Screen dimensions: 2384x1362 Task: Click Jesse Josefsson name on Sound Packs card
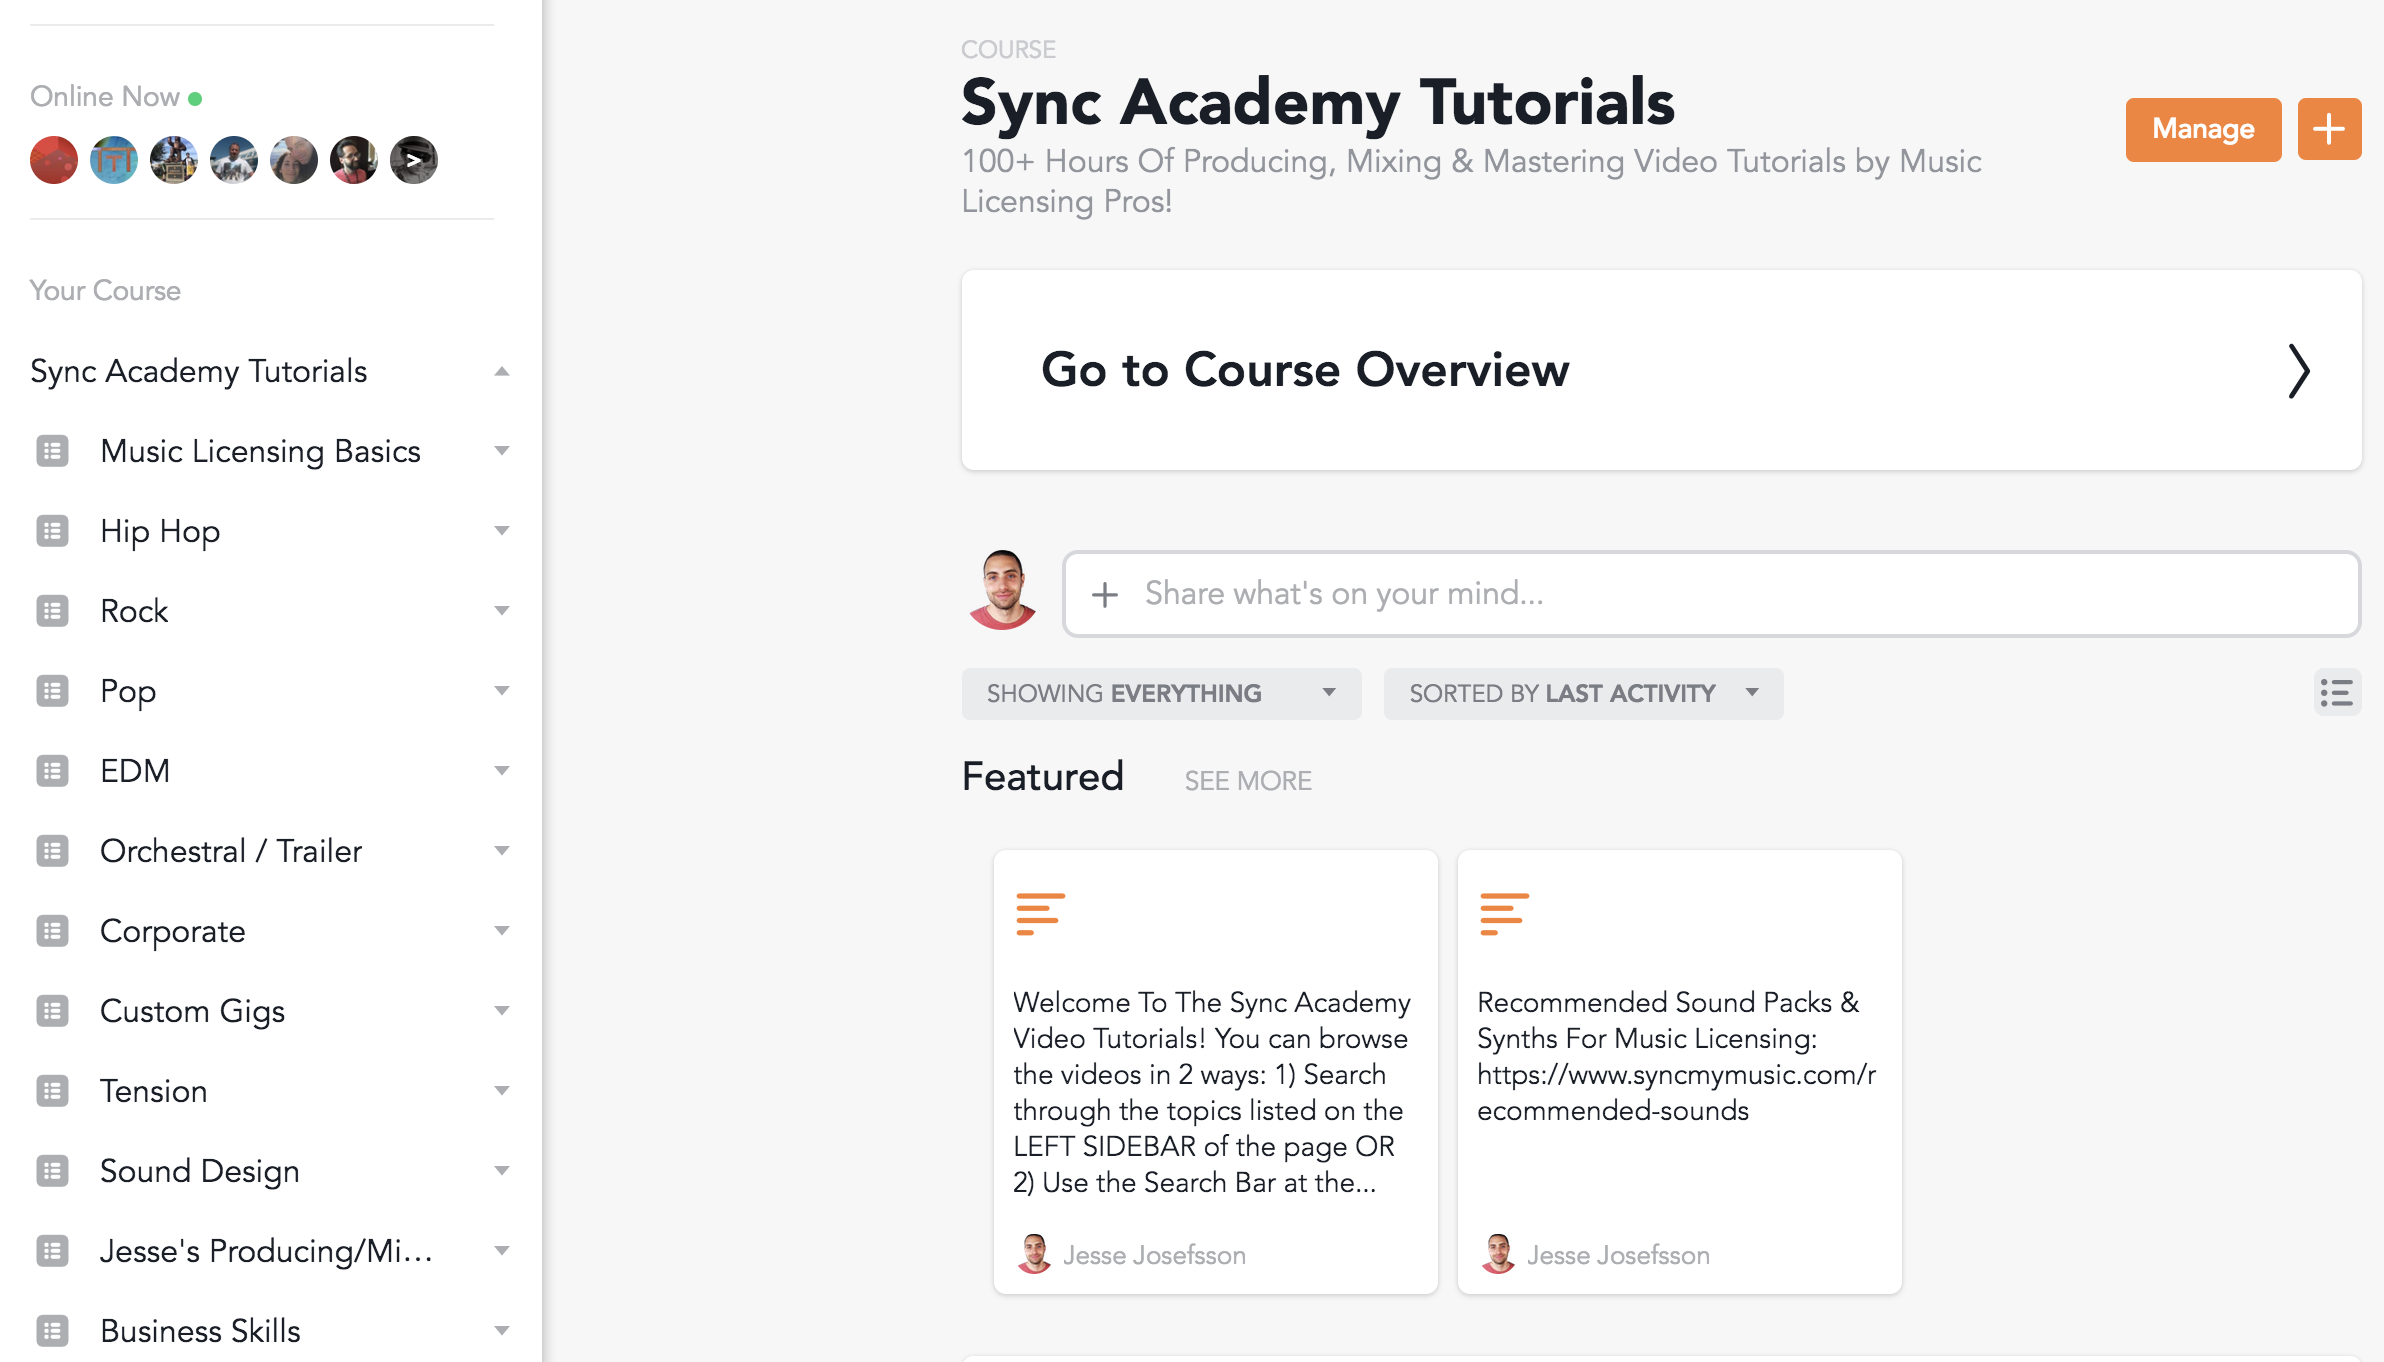pyautogui.click(x=1618, y=1255)
